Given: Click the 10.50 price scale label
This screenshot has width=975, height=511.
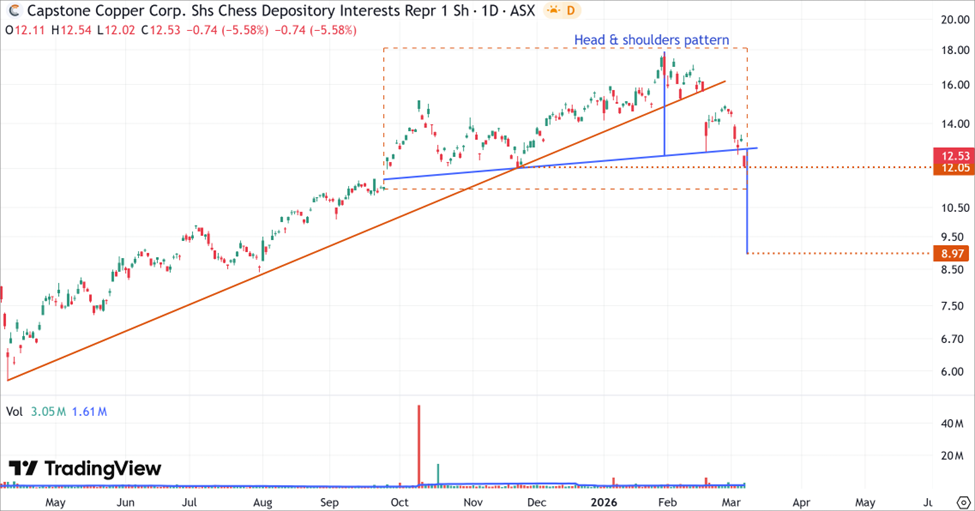Looking at the screenshot, I should point(954,208).
